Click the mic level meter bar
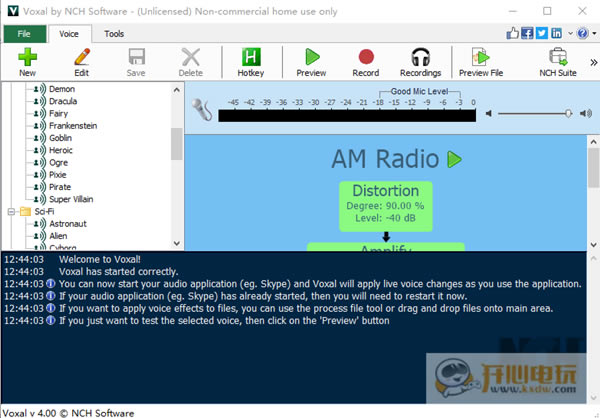The image size is (600, 418). 347,116
